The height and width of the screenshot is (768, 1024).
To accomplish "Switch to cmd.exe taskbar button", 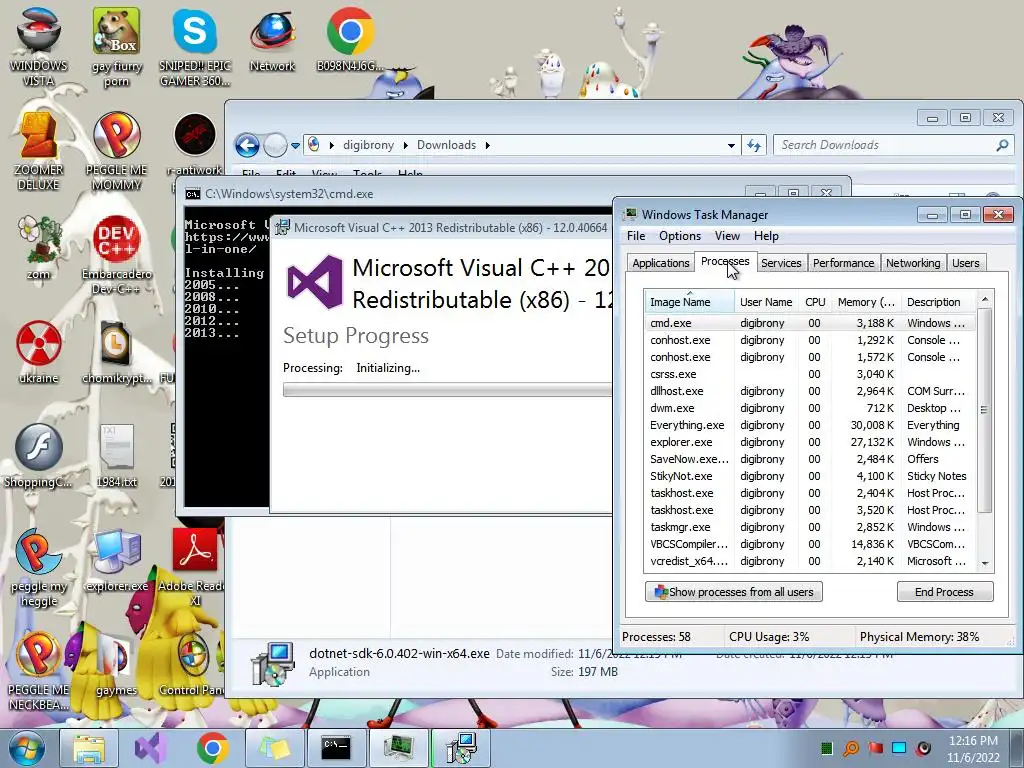I will (x=336, y=748).
